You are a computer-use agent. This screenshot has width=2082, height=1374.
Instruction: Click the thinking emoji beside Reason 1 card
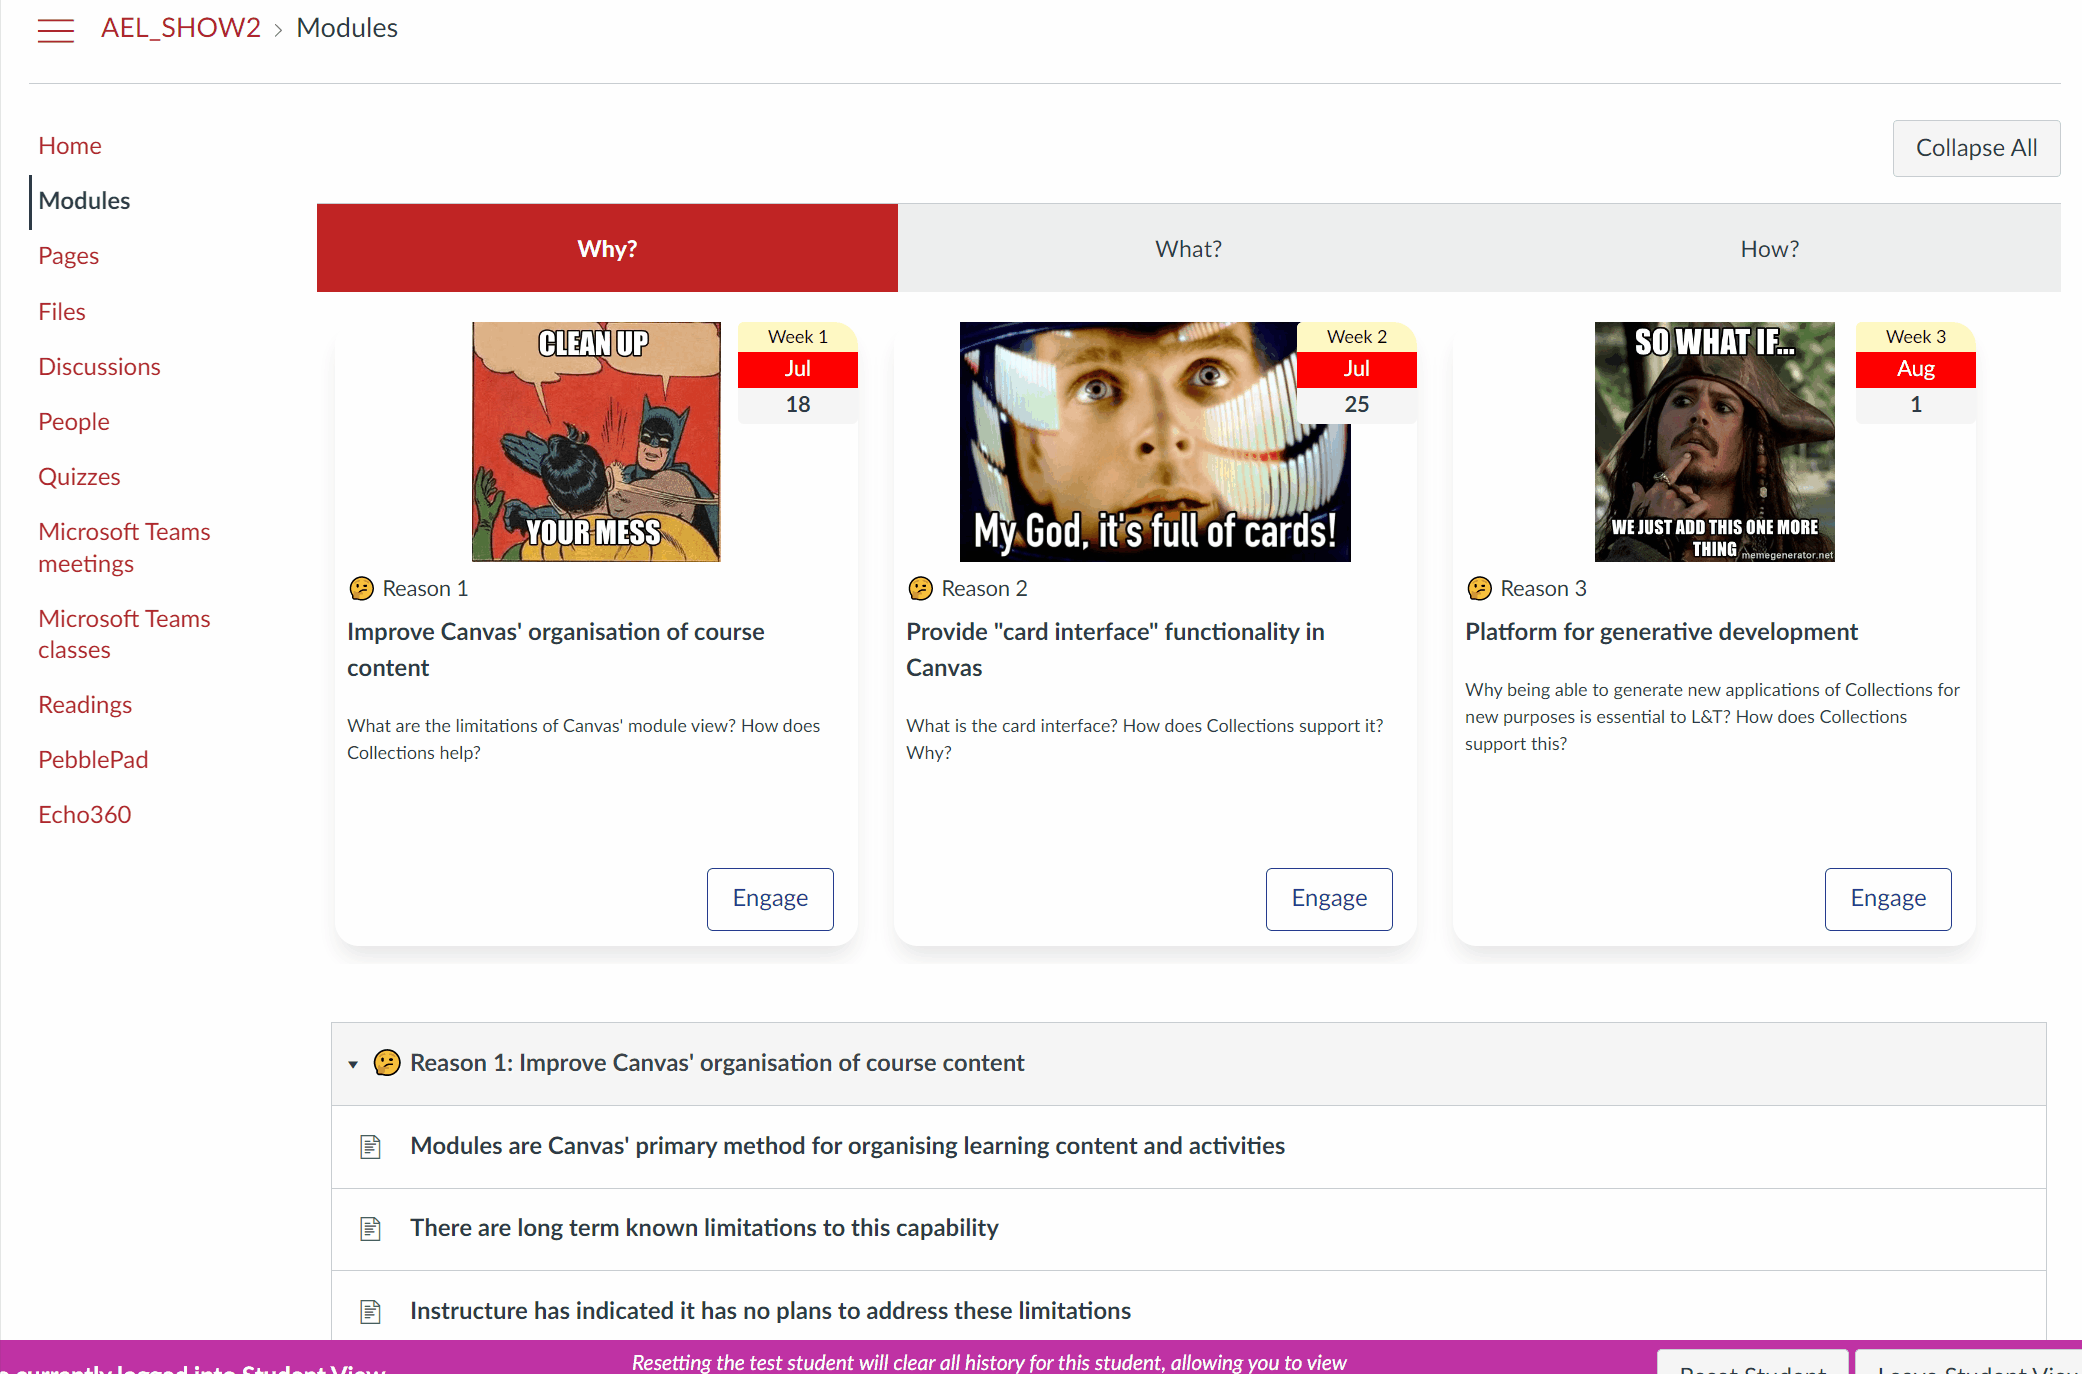click(361, 589)
